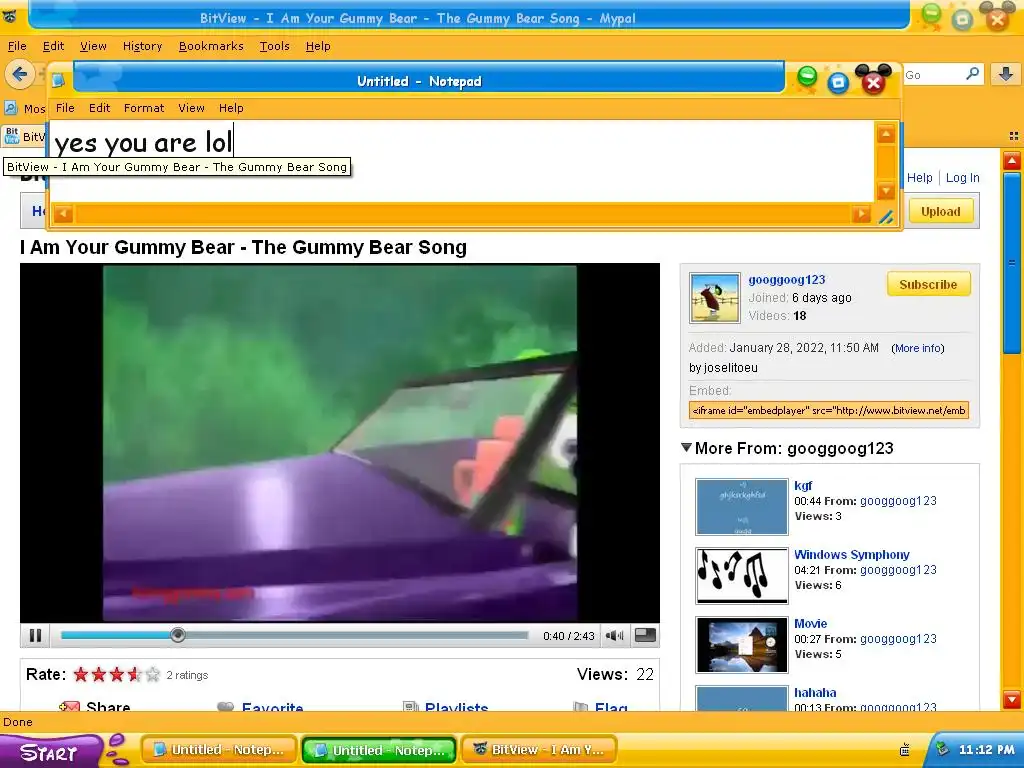The image size is (1024, 768).
Task: Open googgoog123 channel name link
Action: tap(787, 280)
